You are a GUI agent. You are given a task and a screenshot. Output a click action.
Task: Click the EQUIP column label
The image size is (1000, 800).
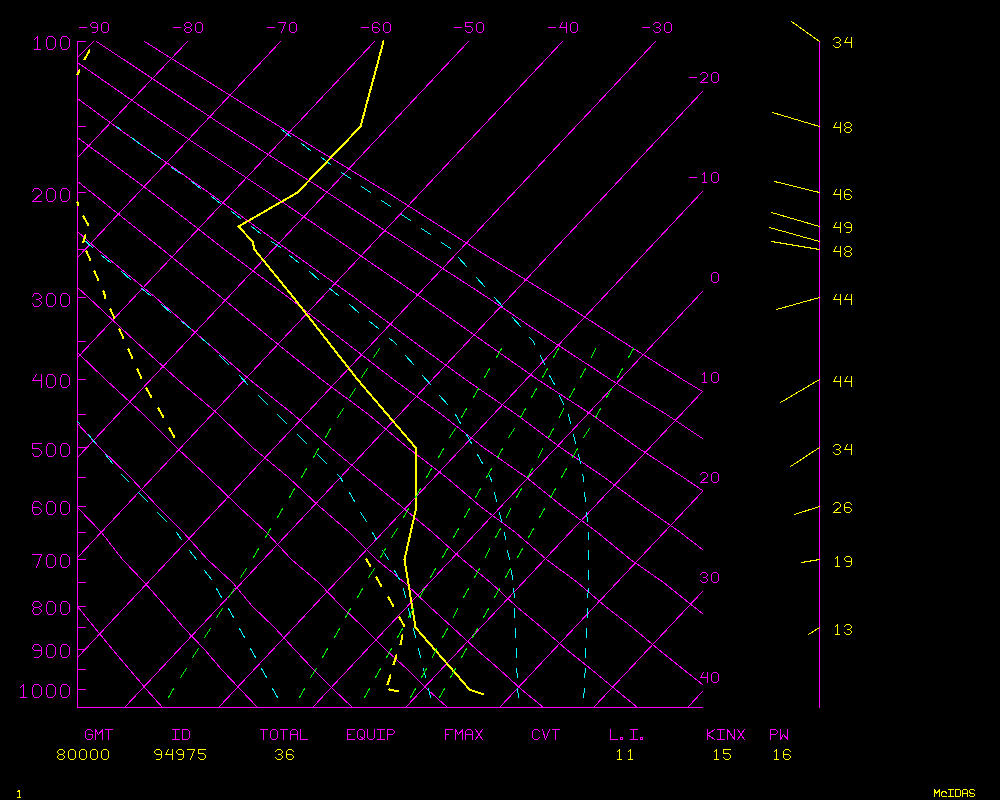click(371, 735)
